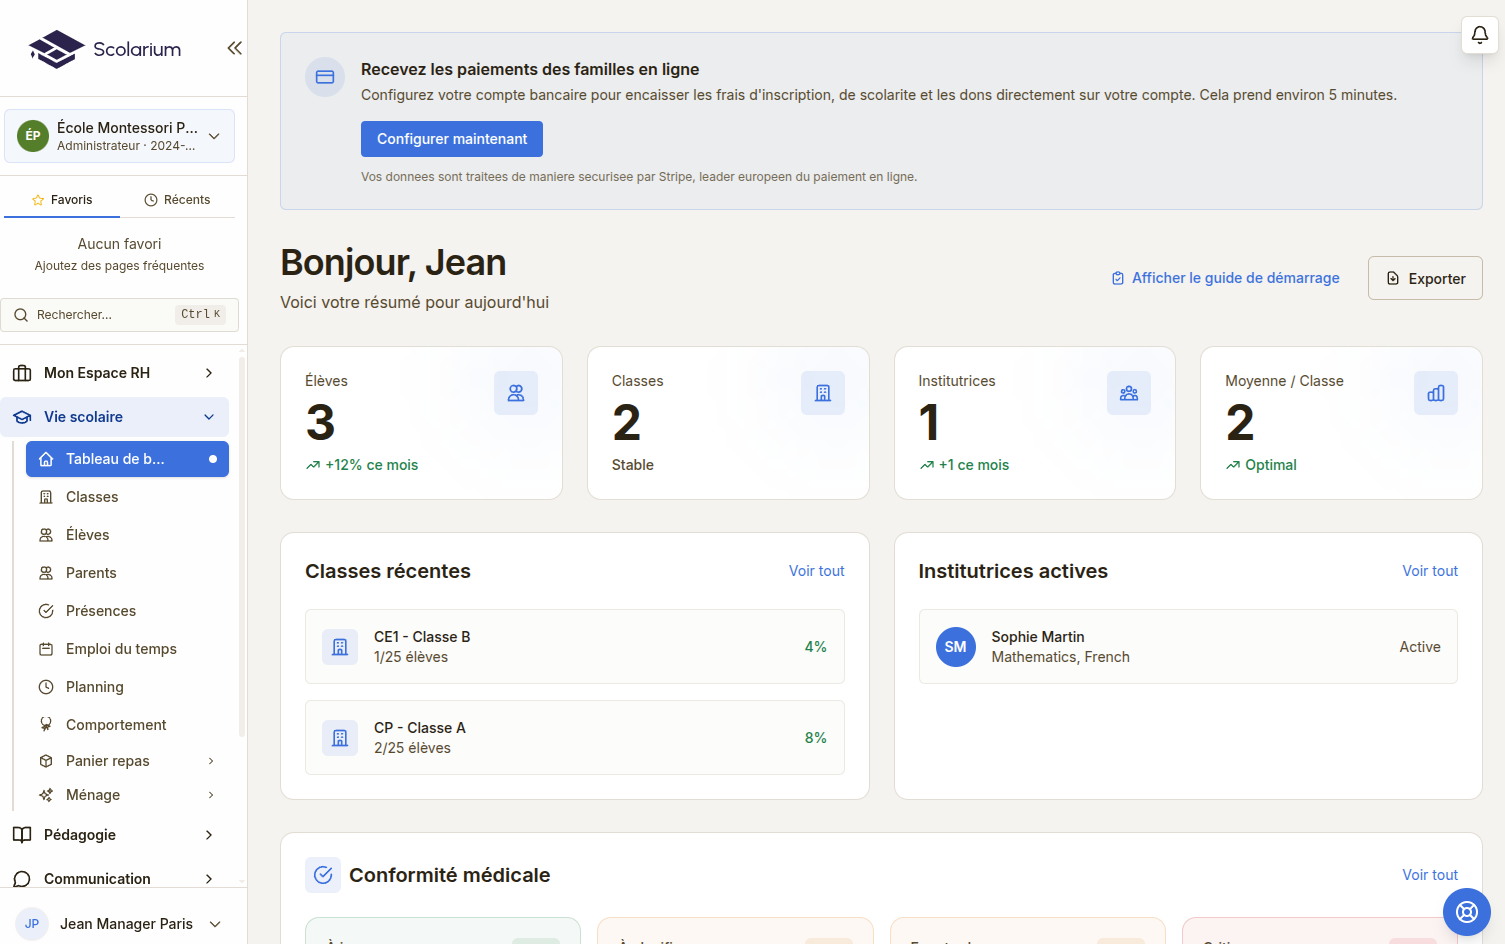Click the Institutrices card group icon

[1129, 393]
